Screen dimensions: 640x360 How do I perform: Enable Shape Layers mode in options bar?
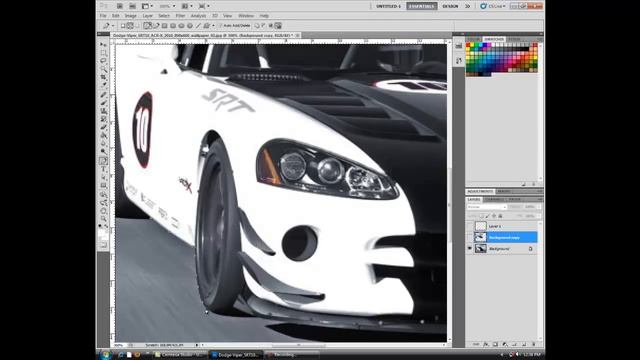point(123,25)
